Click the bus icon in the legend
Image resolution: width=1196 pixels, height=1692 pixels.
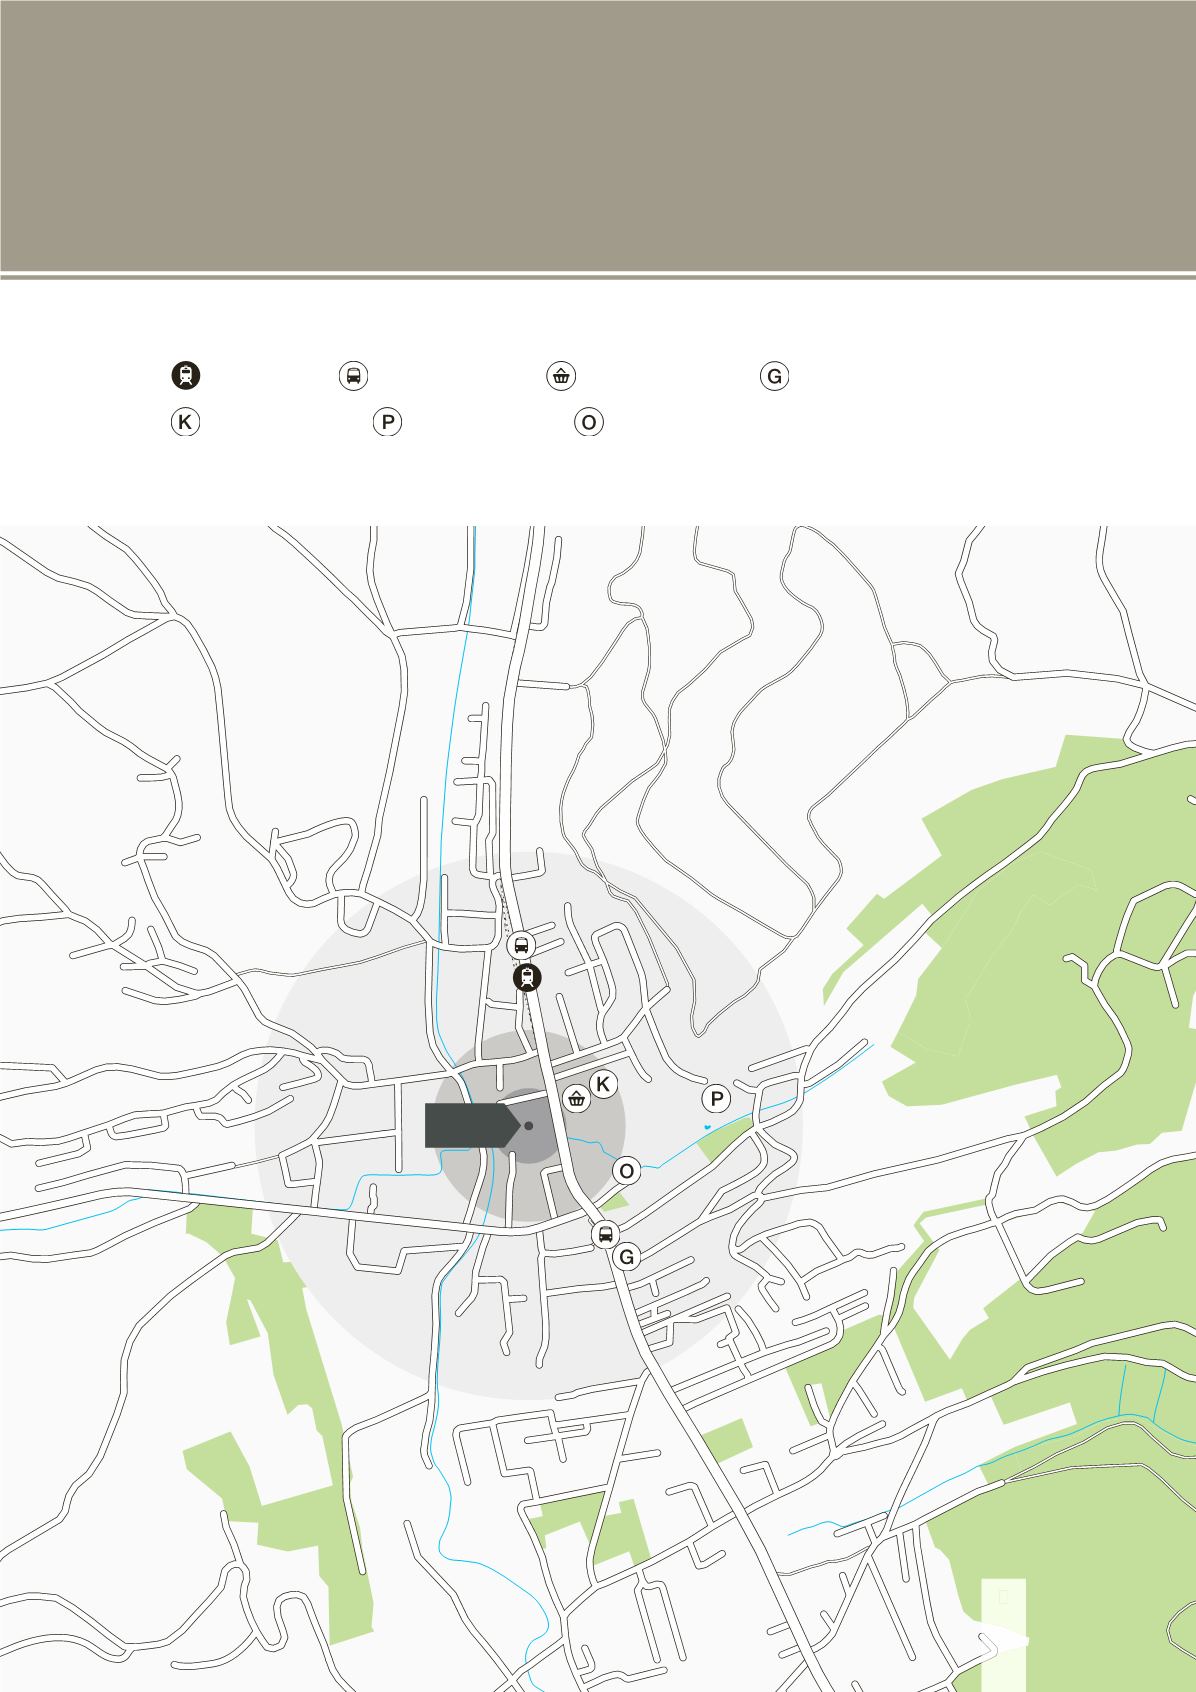[x=353, y=376]
